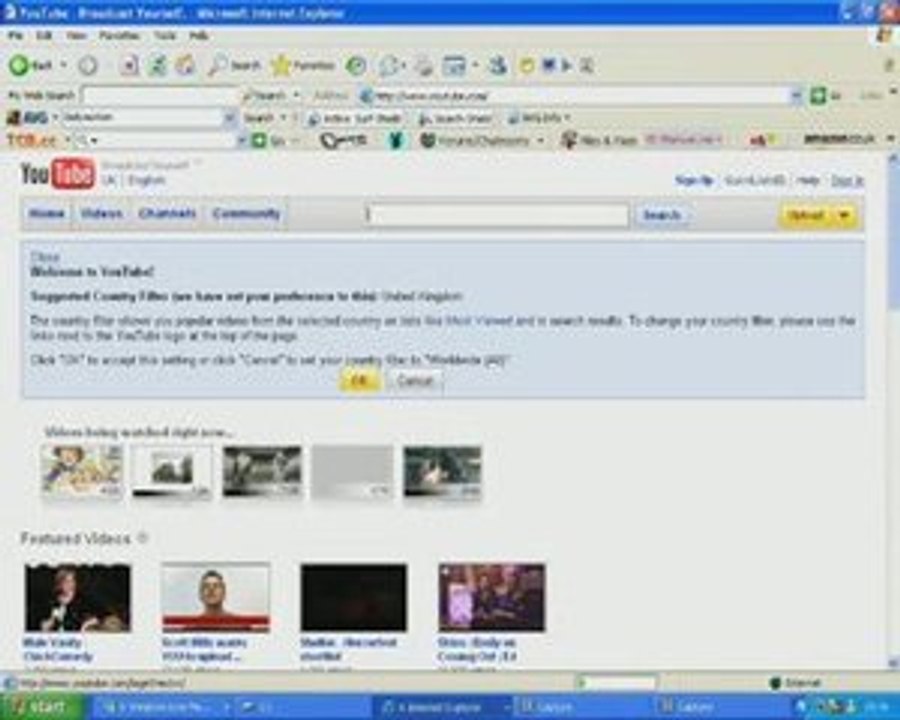Click the Most Viewed link in notice

click(x=478, y=320)
